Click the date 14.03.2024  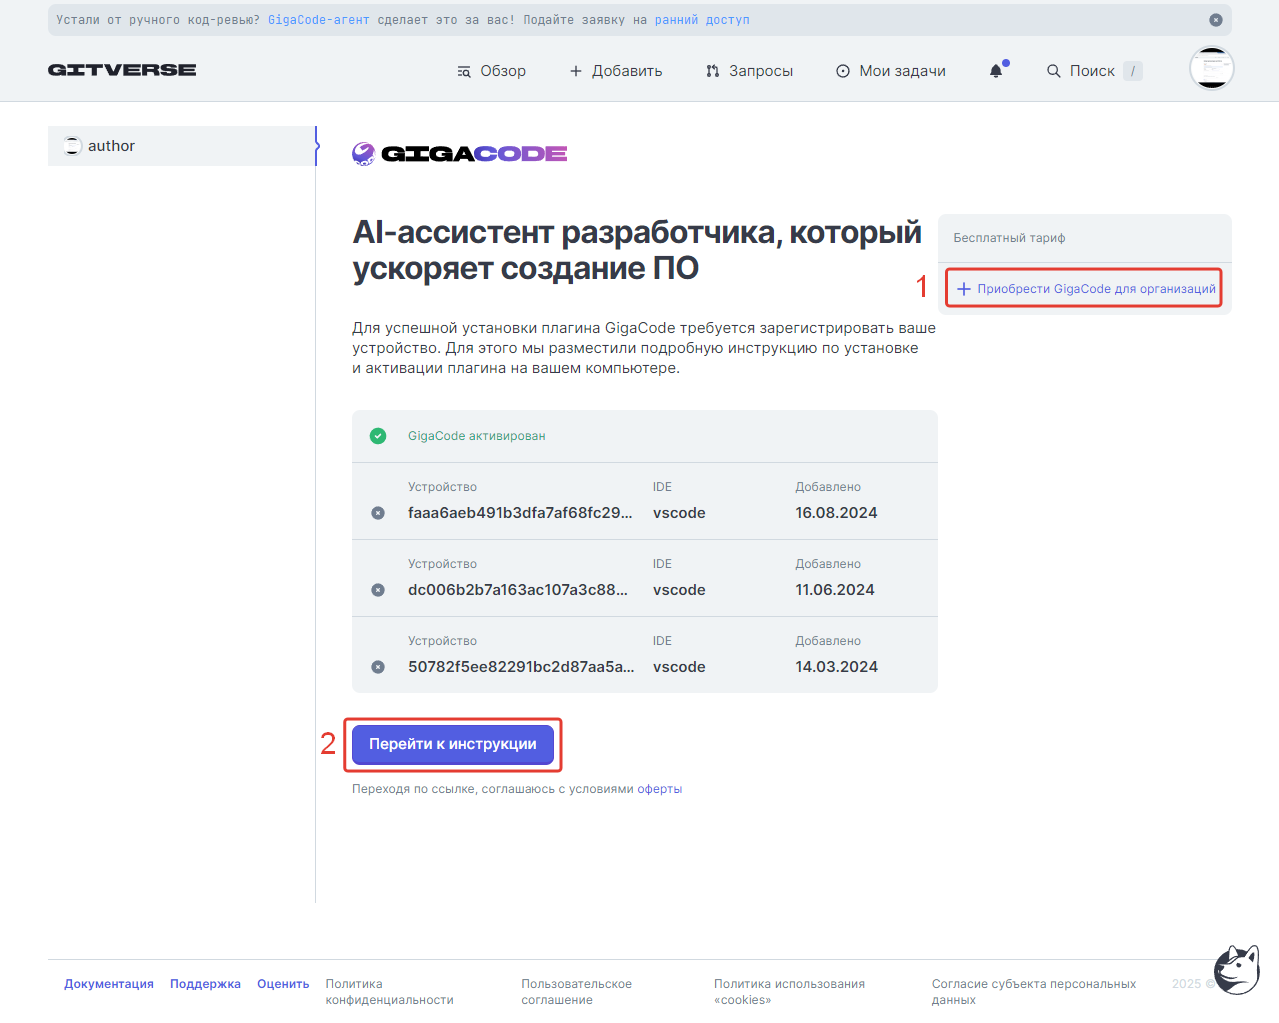pos(836,667)
